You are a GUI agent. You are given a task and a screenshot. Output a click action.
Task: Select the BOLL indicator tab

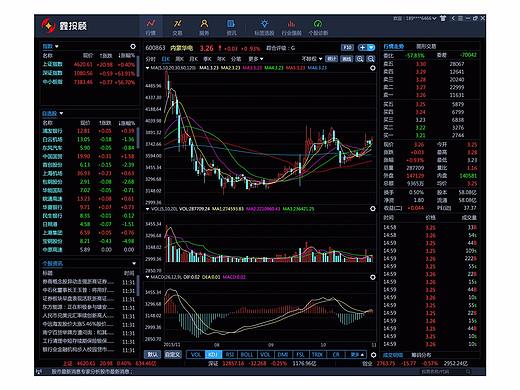pos(247,355)
